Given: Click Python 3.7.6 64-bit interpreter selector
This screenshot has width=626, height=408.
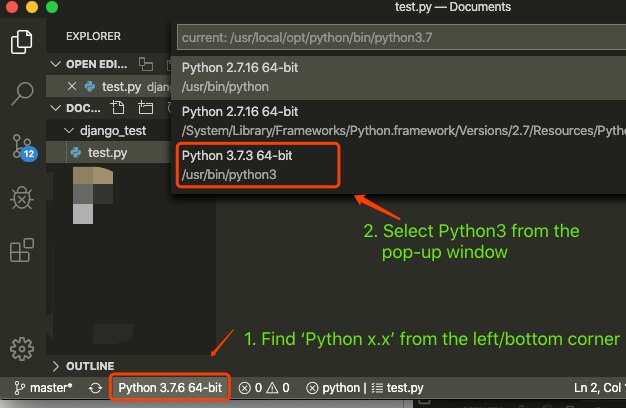Looking at the screenshot, I should coord(170,387).
